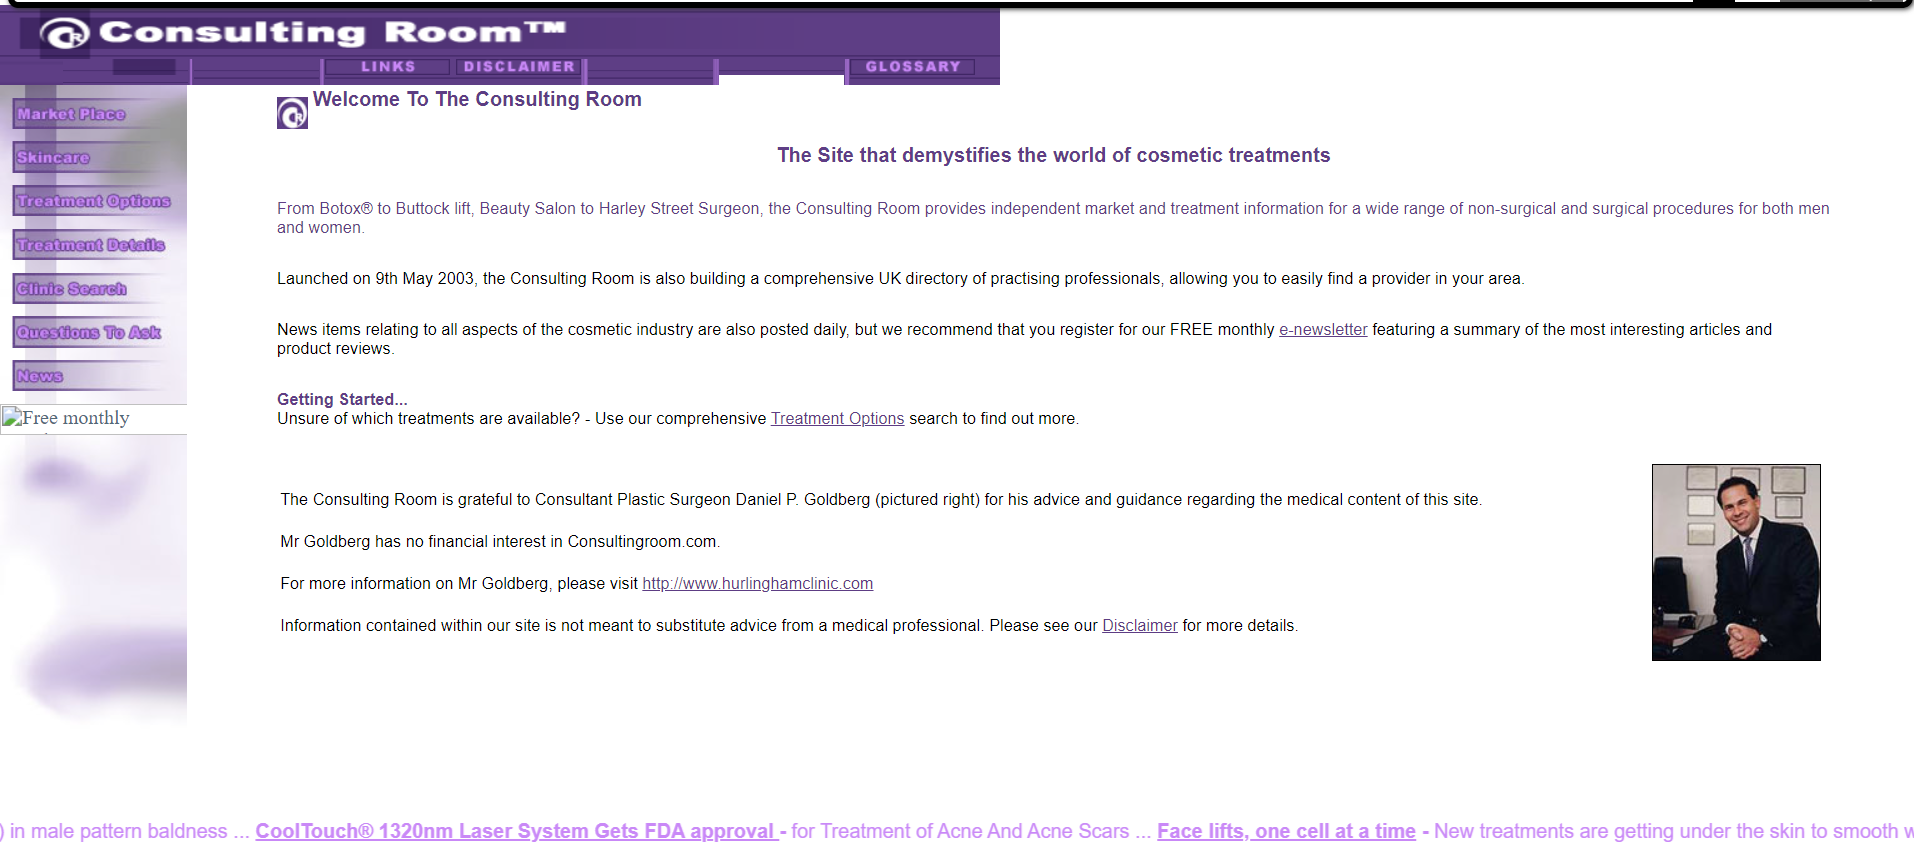Click the Welcome To The Consulting Room heading

click(x=477, y=99)
